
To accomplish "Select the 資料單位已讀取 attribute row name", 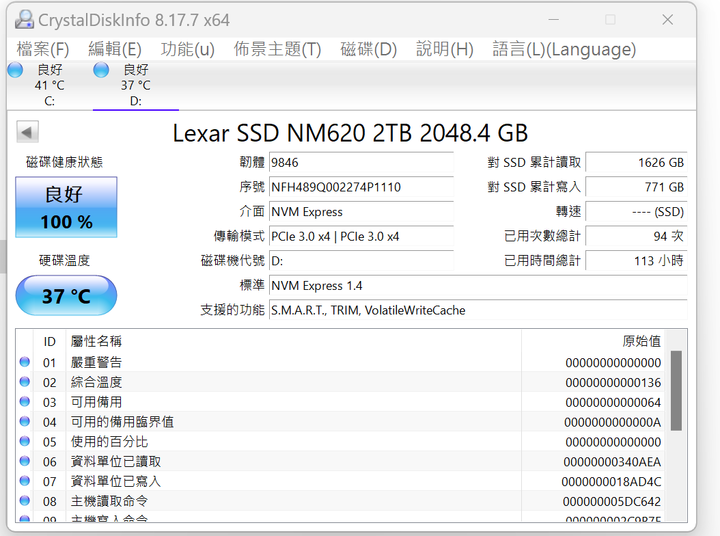I will coord(116,461).
